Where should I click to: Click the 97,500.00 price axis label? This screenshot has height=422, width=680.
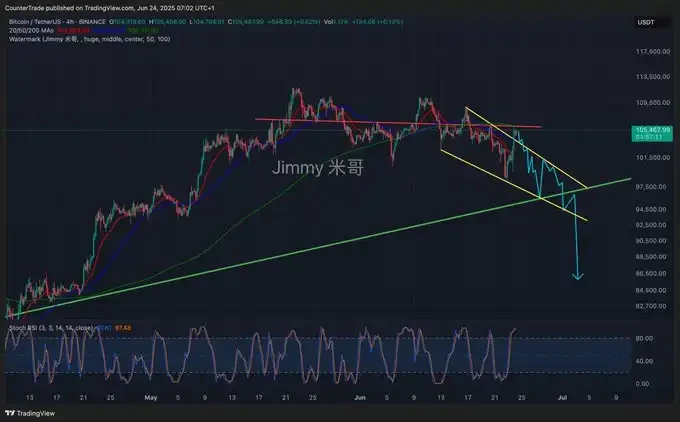[x=651, y=187]
